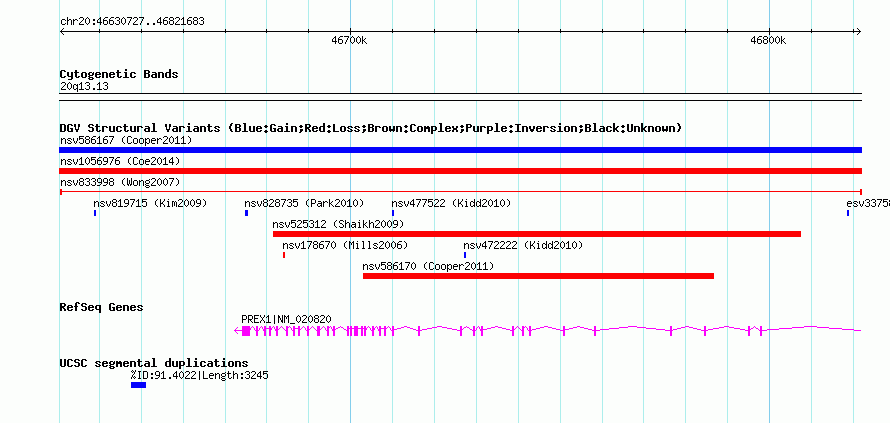The width and height of the screenshot is (890, 423).
Task: Select the nsv828735 (Park2010) blue marker
Action: pyautogui.click(x=246, y=213)
